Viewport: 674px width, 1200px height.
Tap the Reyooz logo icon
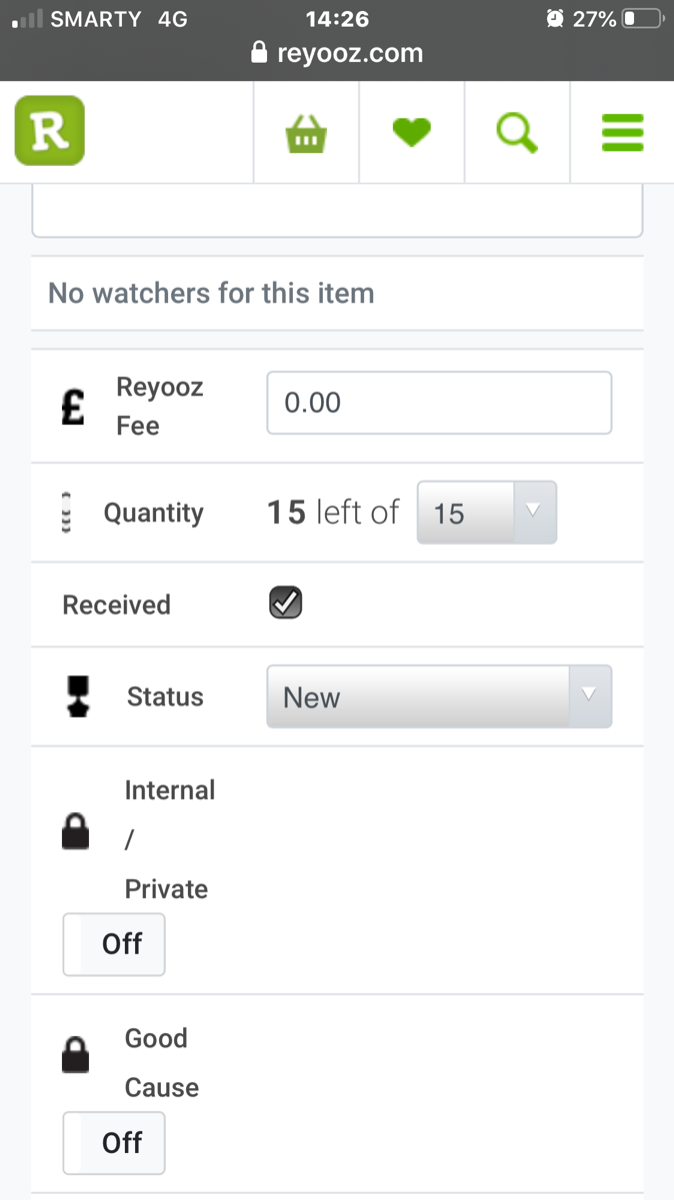(49, 131)
